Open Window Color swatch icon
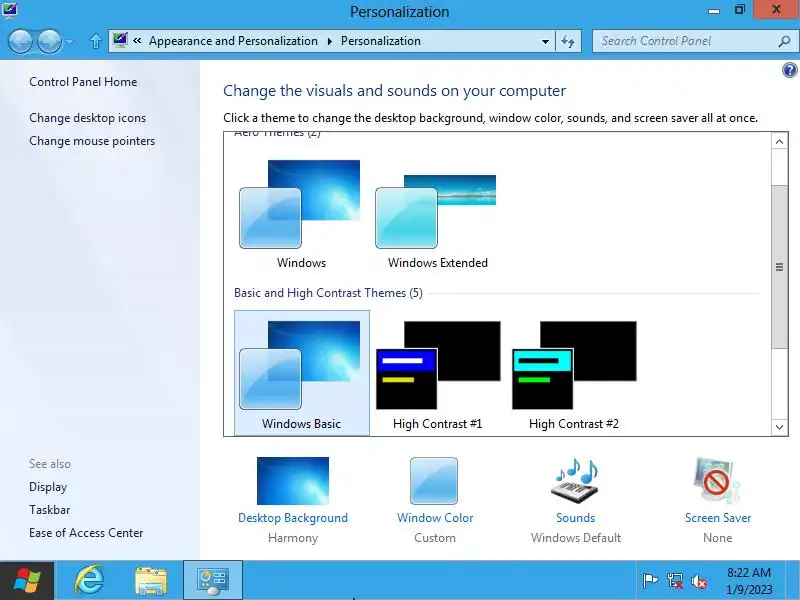Image resolution: width=800 pixels, height=600 pixels. [434, 481]
